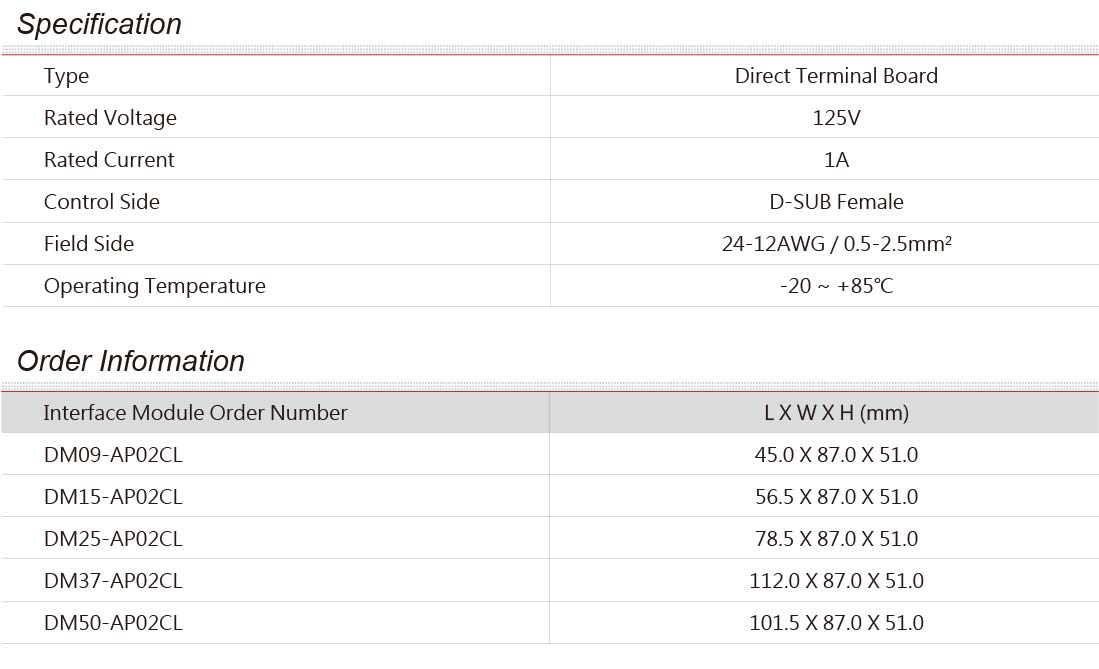Click the Order Information heading
The width and height of the screenshot is (1099, 669).
click(x=131, y=361)
